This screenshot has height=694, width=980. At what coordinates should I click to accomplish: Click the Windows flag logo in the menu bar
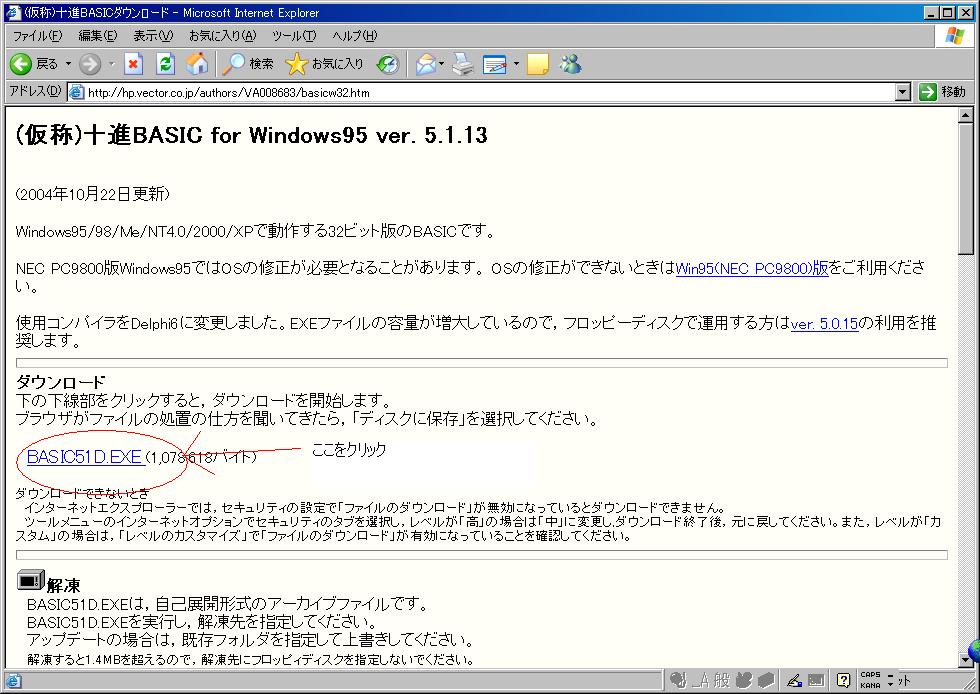[954, 36]
